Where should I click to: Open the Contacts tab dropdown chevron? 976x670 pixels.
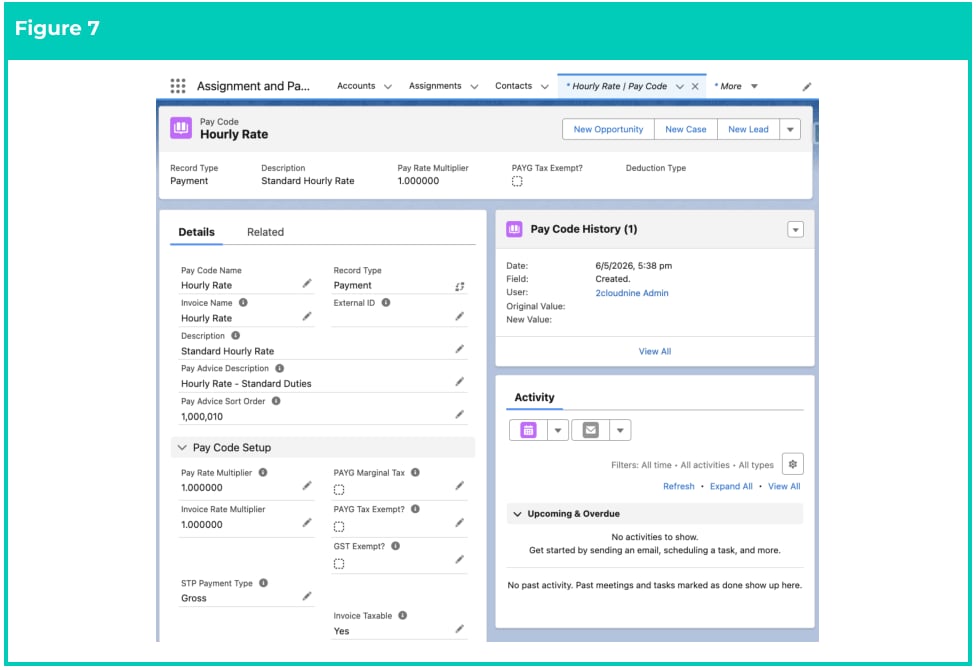click(x=545, y=87)
